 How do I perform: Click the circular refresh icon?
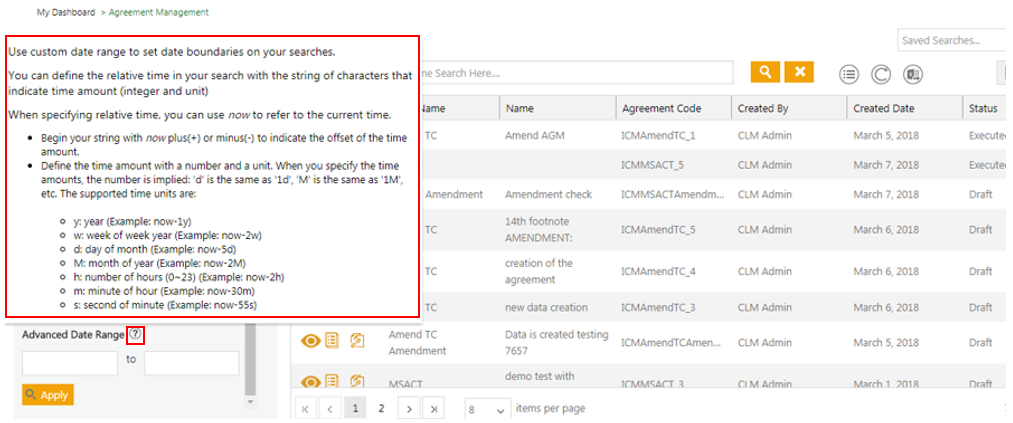click(x=881, y=74)
